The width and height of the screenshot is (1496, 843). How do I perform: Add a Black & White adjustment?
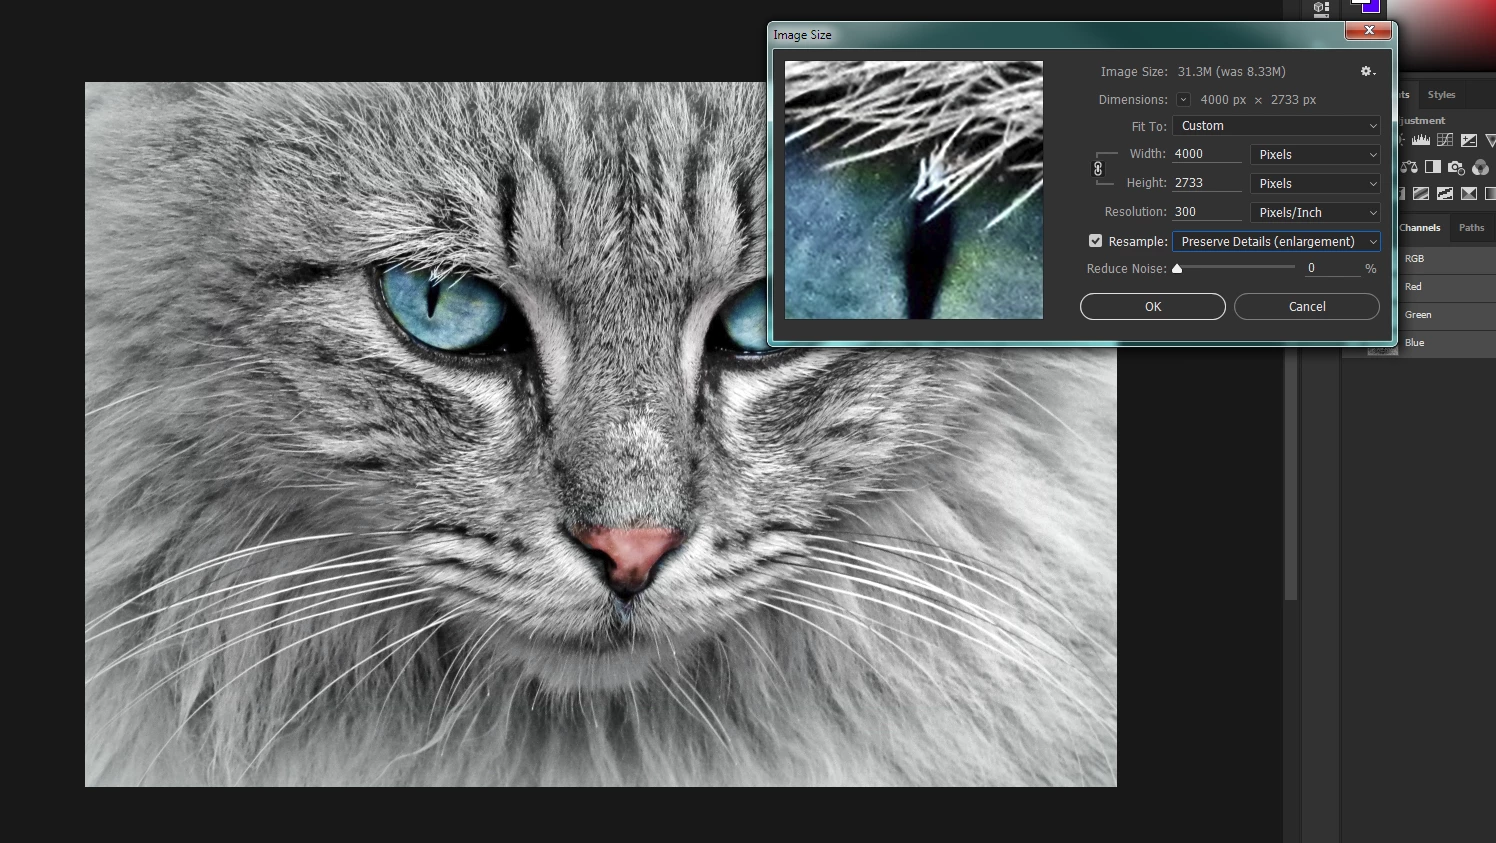pyautogui.click(x=1433, y=167)
